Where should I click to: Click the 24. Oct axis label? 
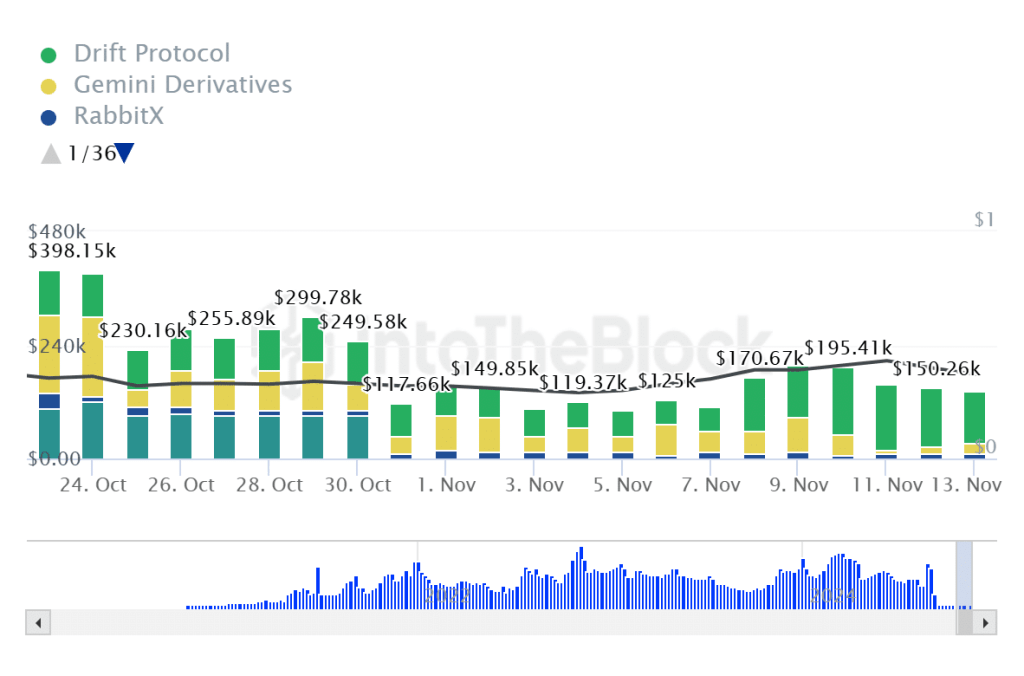93,485
